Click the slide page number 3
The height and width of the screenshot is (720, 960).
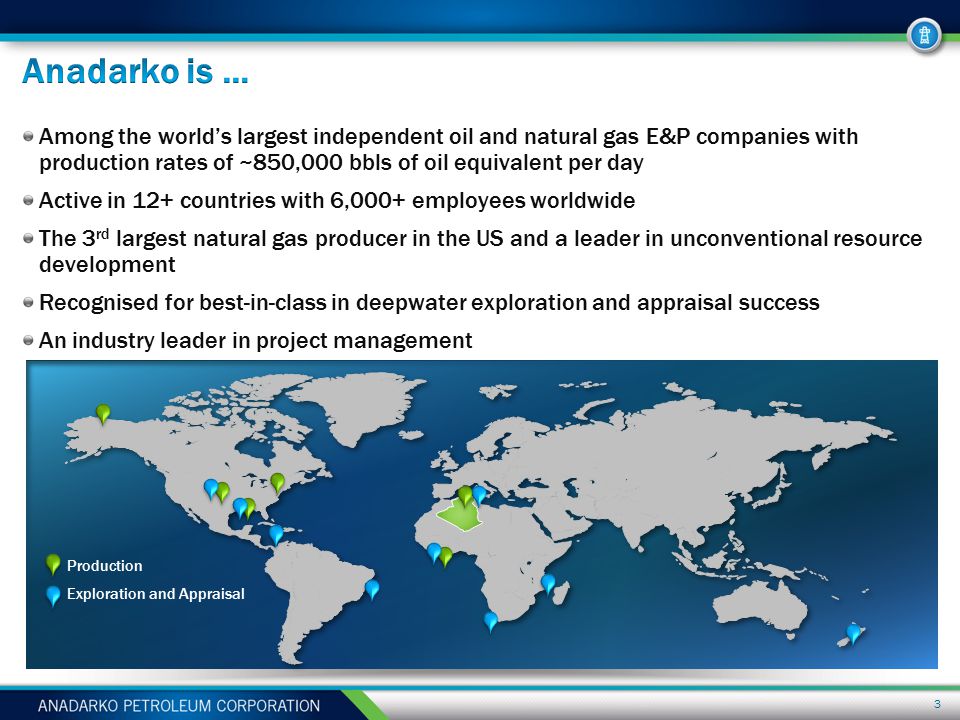(937, 703)
